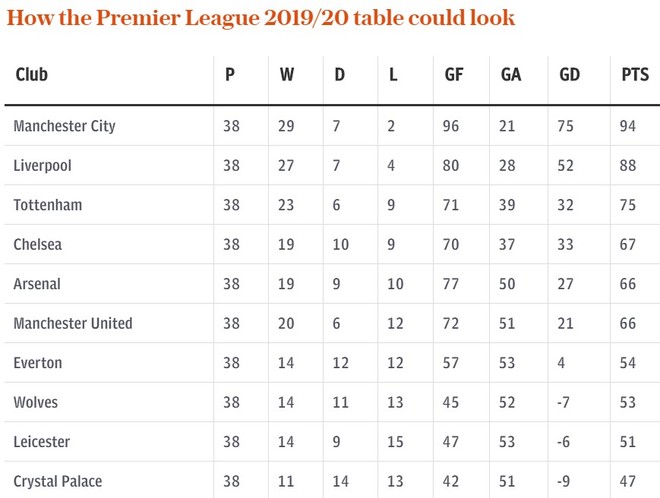
Task: Click the GD column header
Action: pyautogui.click(x=569, y=75)
